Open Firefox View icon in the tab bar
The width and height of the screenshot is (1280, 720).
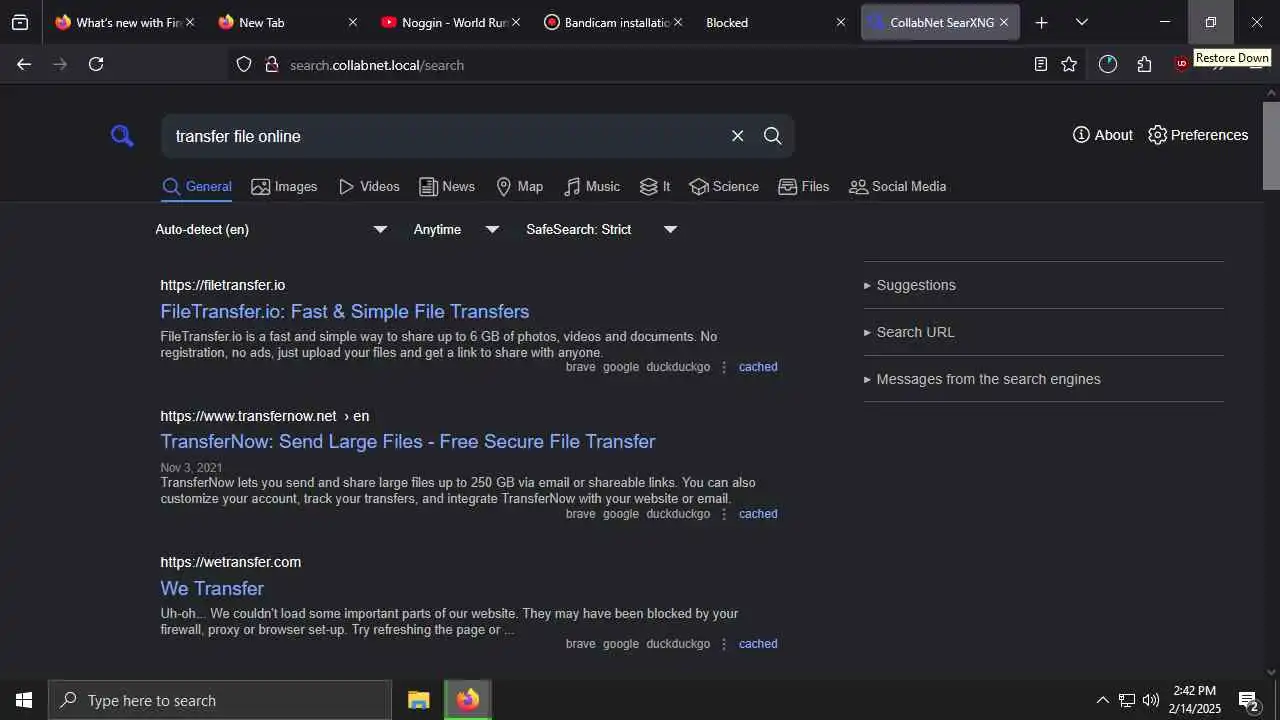coord(20,22)
